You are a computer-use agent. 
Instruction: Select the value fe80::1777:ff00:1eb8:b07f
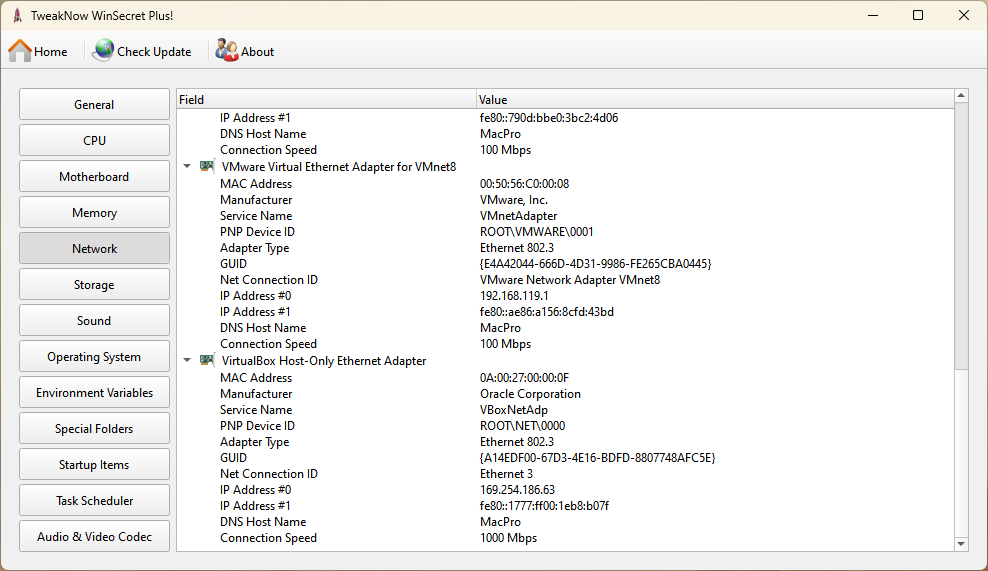[x=544, y=505]
